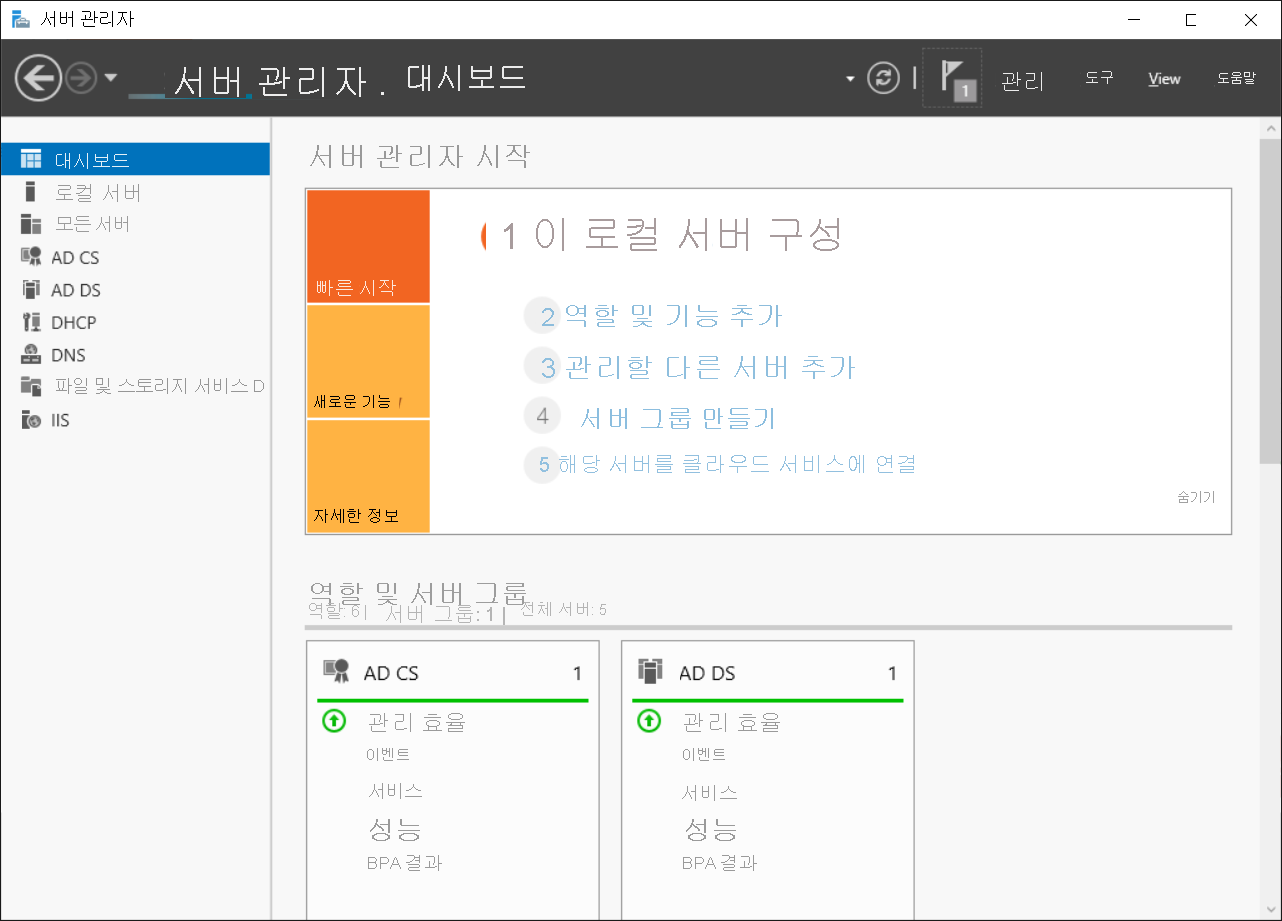Viewport: 1282px width, 921px height.
Task: Click AD CS green status arrow icon
Action: pos(334,720)
